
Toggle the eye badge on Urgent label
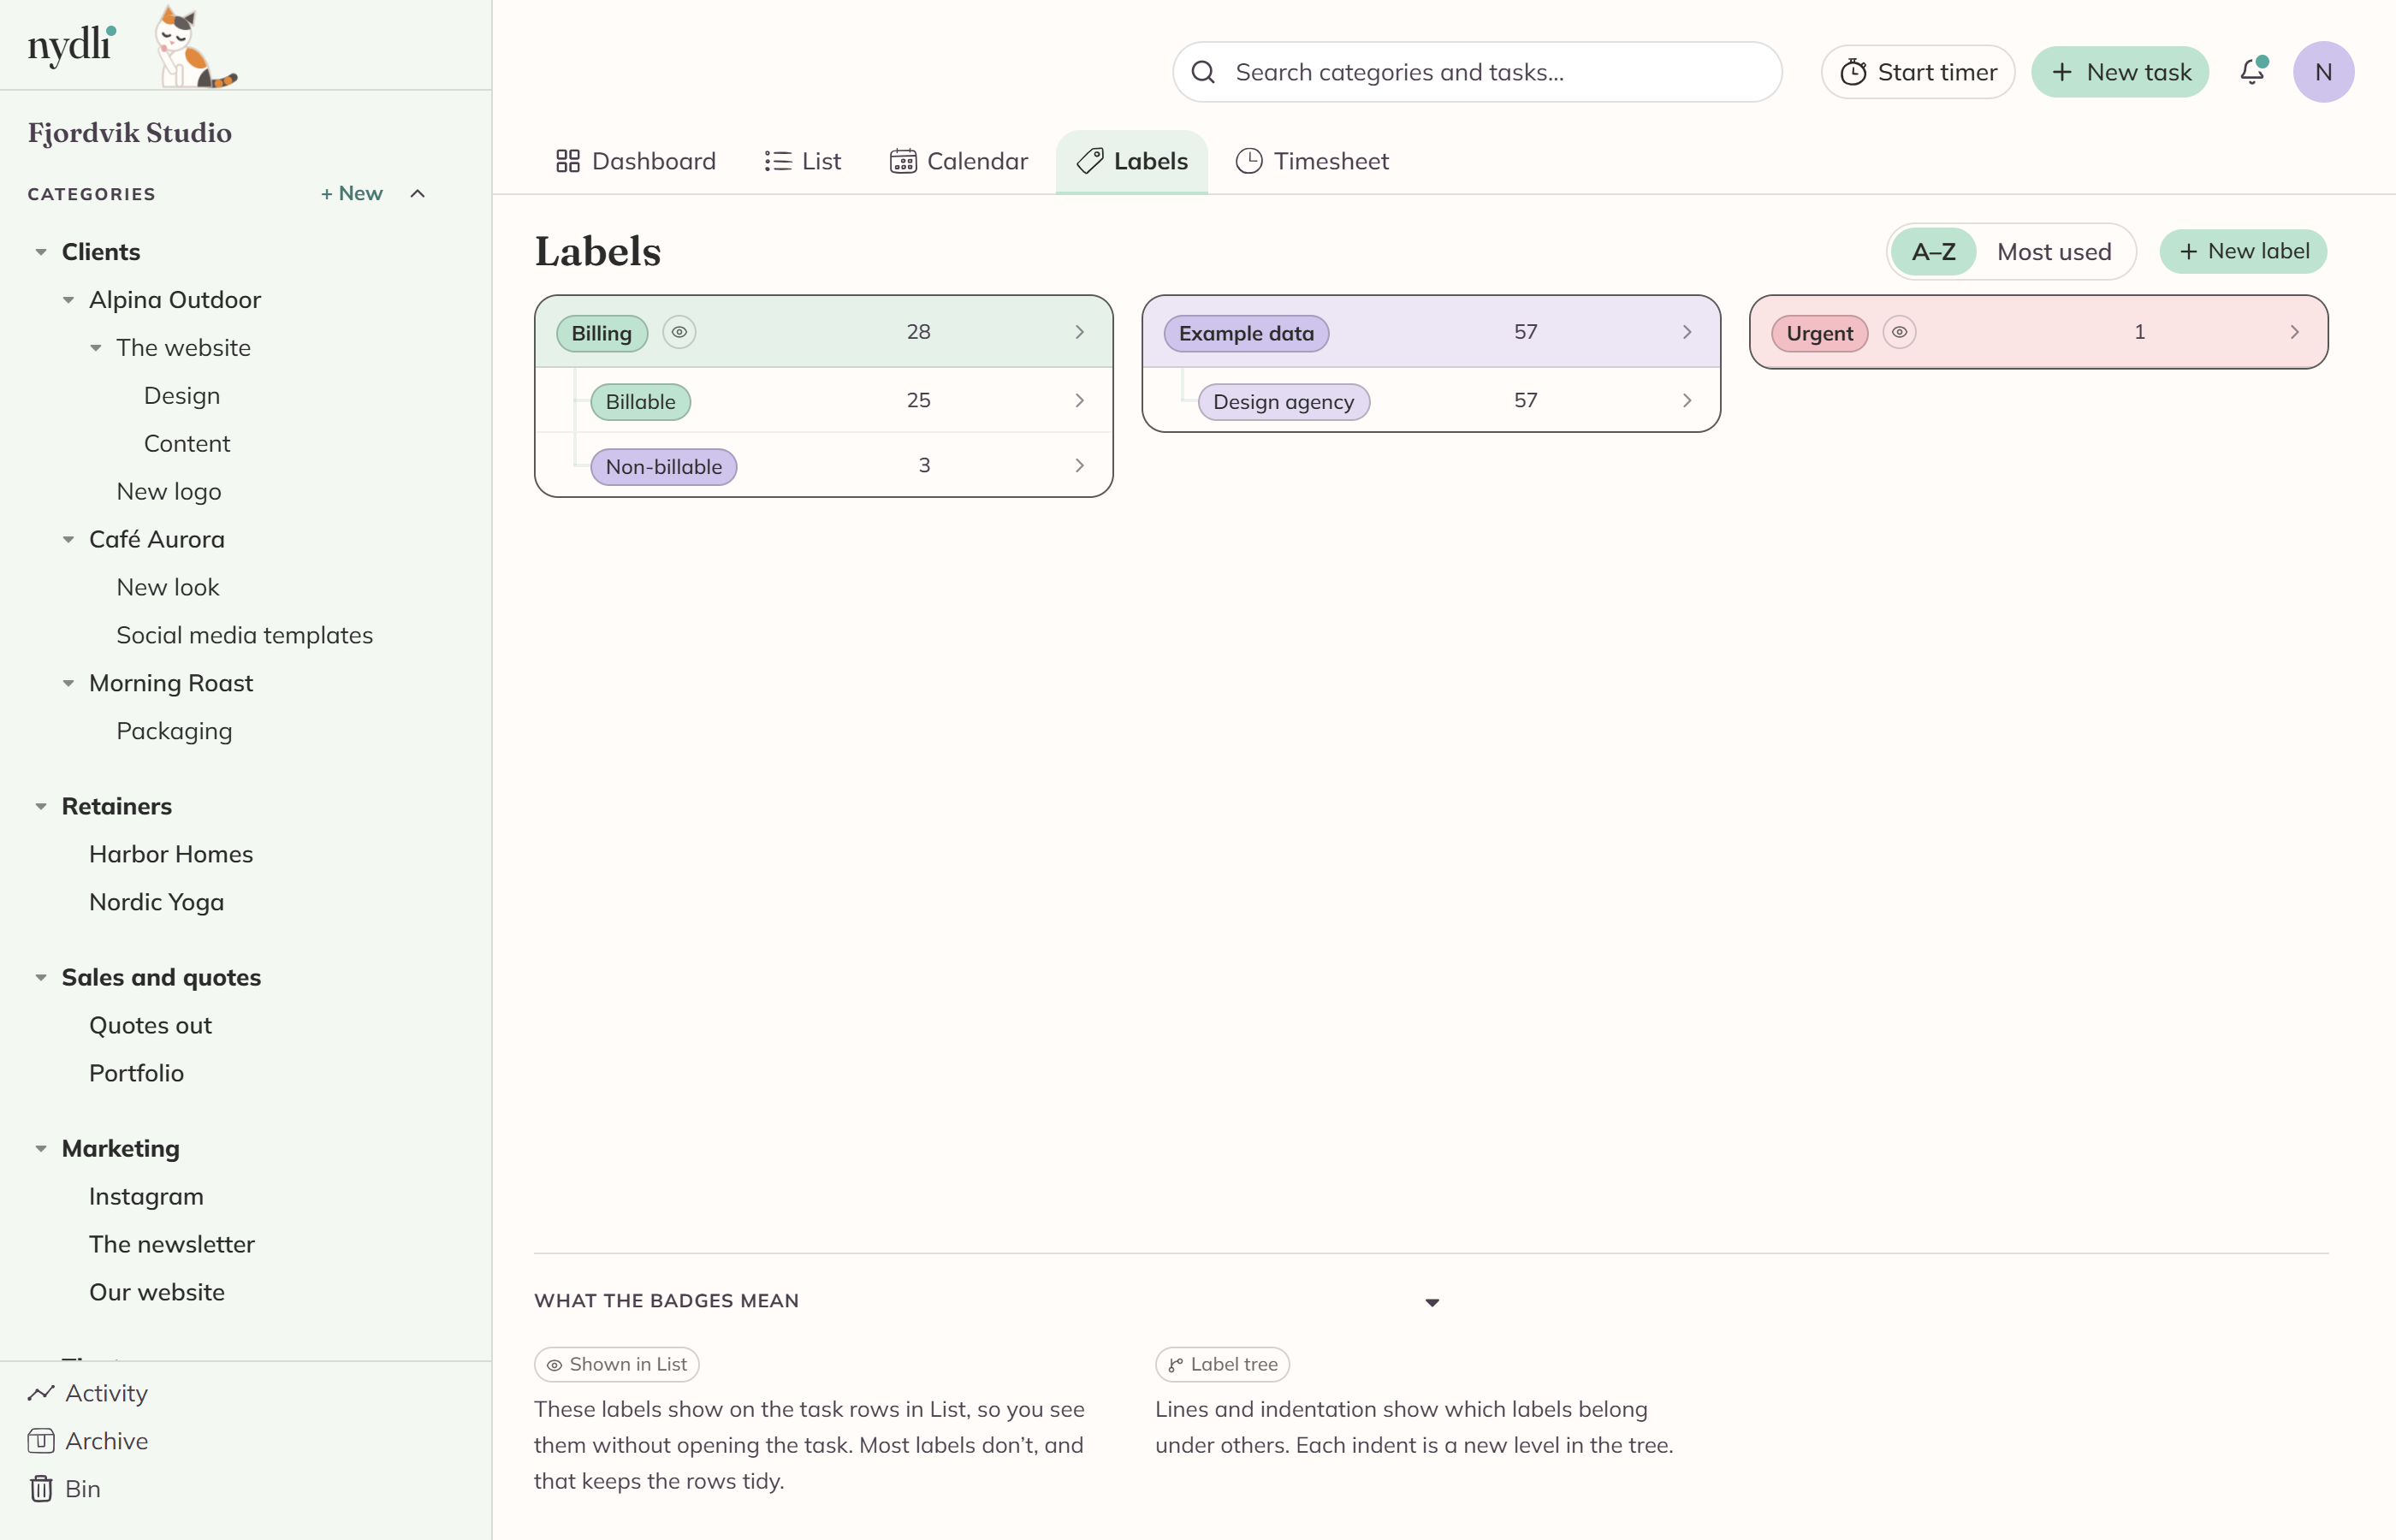[1899, 332]
